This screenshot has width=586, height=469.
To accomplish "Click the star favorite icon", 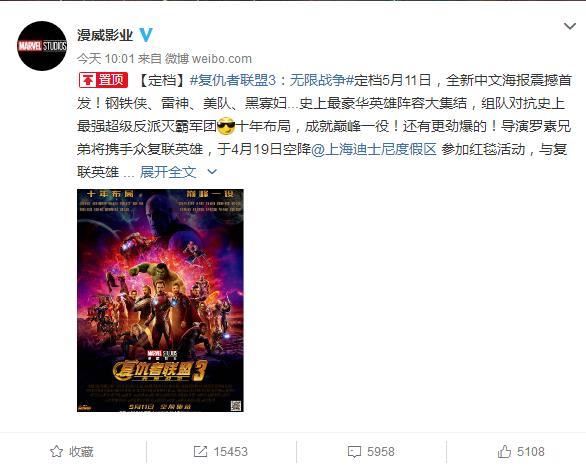I will tap(56, 451).
